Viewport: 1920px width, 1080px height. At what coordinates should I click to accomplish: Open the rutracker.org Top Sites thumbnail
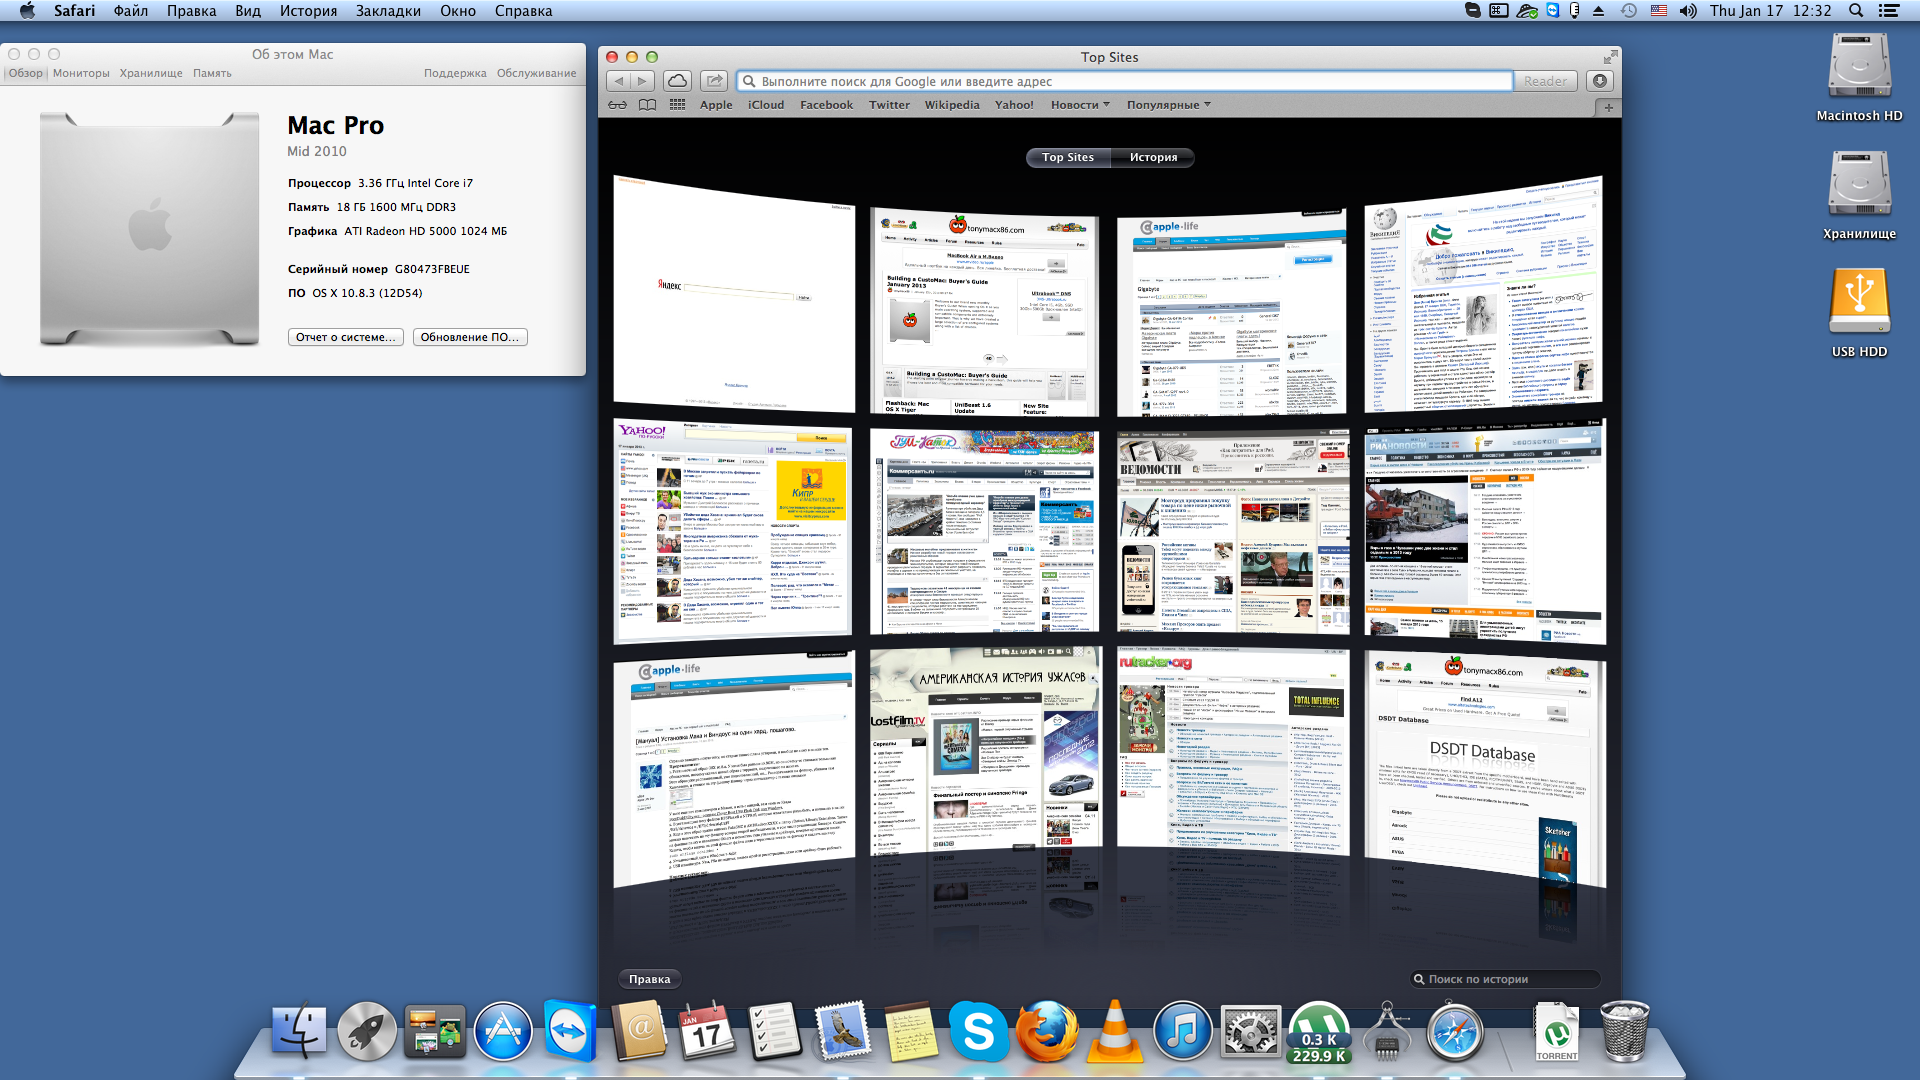[x=1233, y=752]
